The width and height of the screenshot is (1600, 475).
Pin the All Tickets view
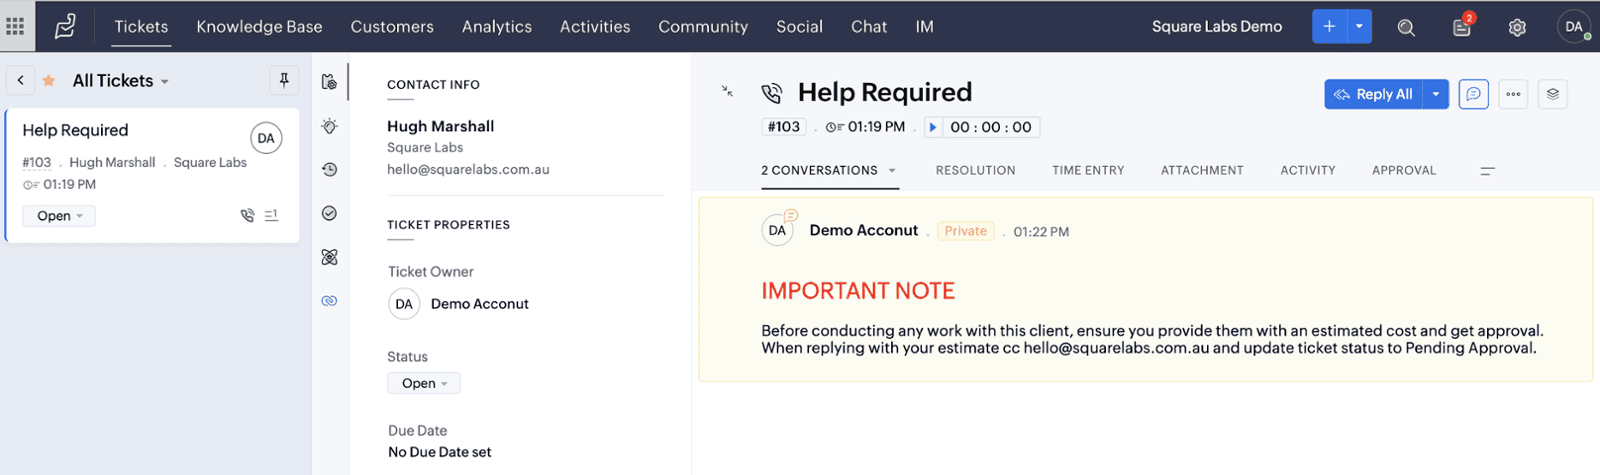(284, 80)
